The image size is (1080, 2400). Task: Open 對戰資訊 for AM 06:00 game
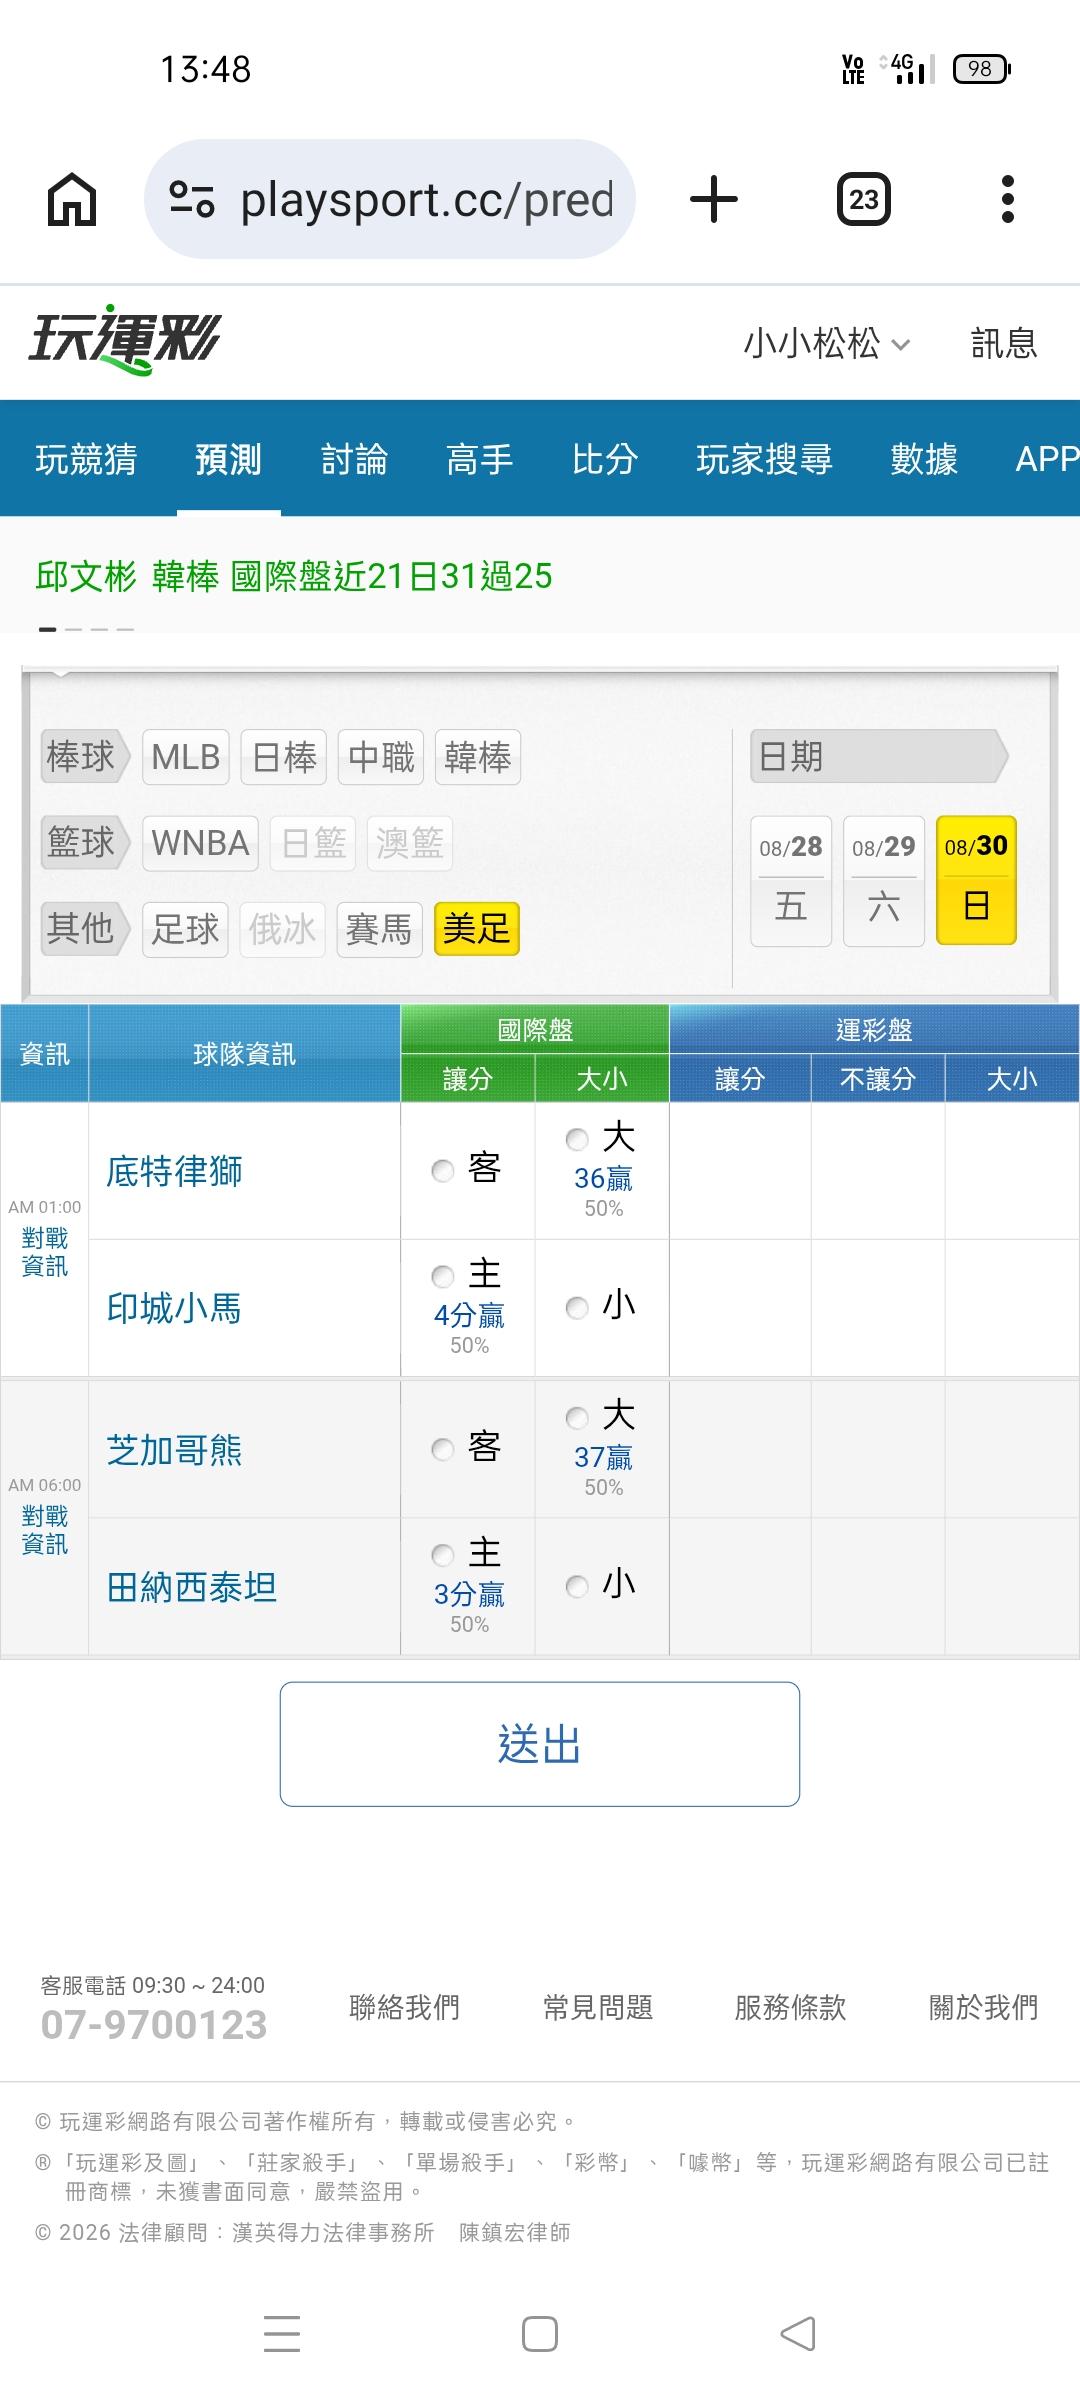(x=45, y=1530)
